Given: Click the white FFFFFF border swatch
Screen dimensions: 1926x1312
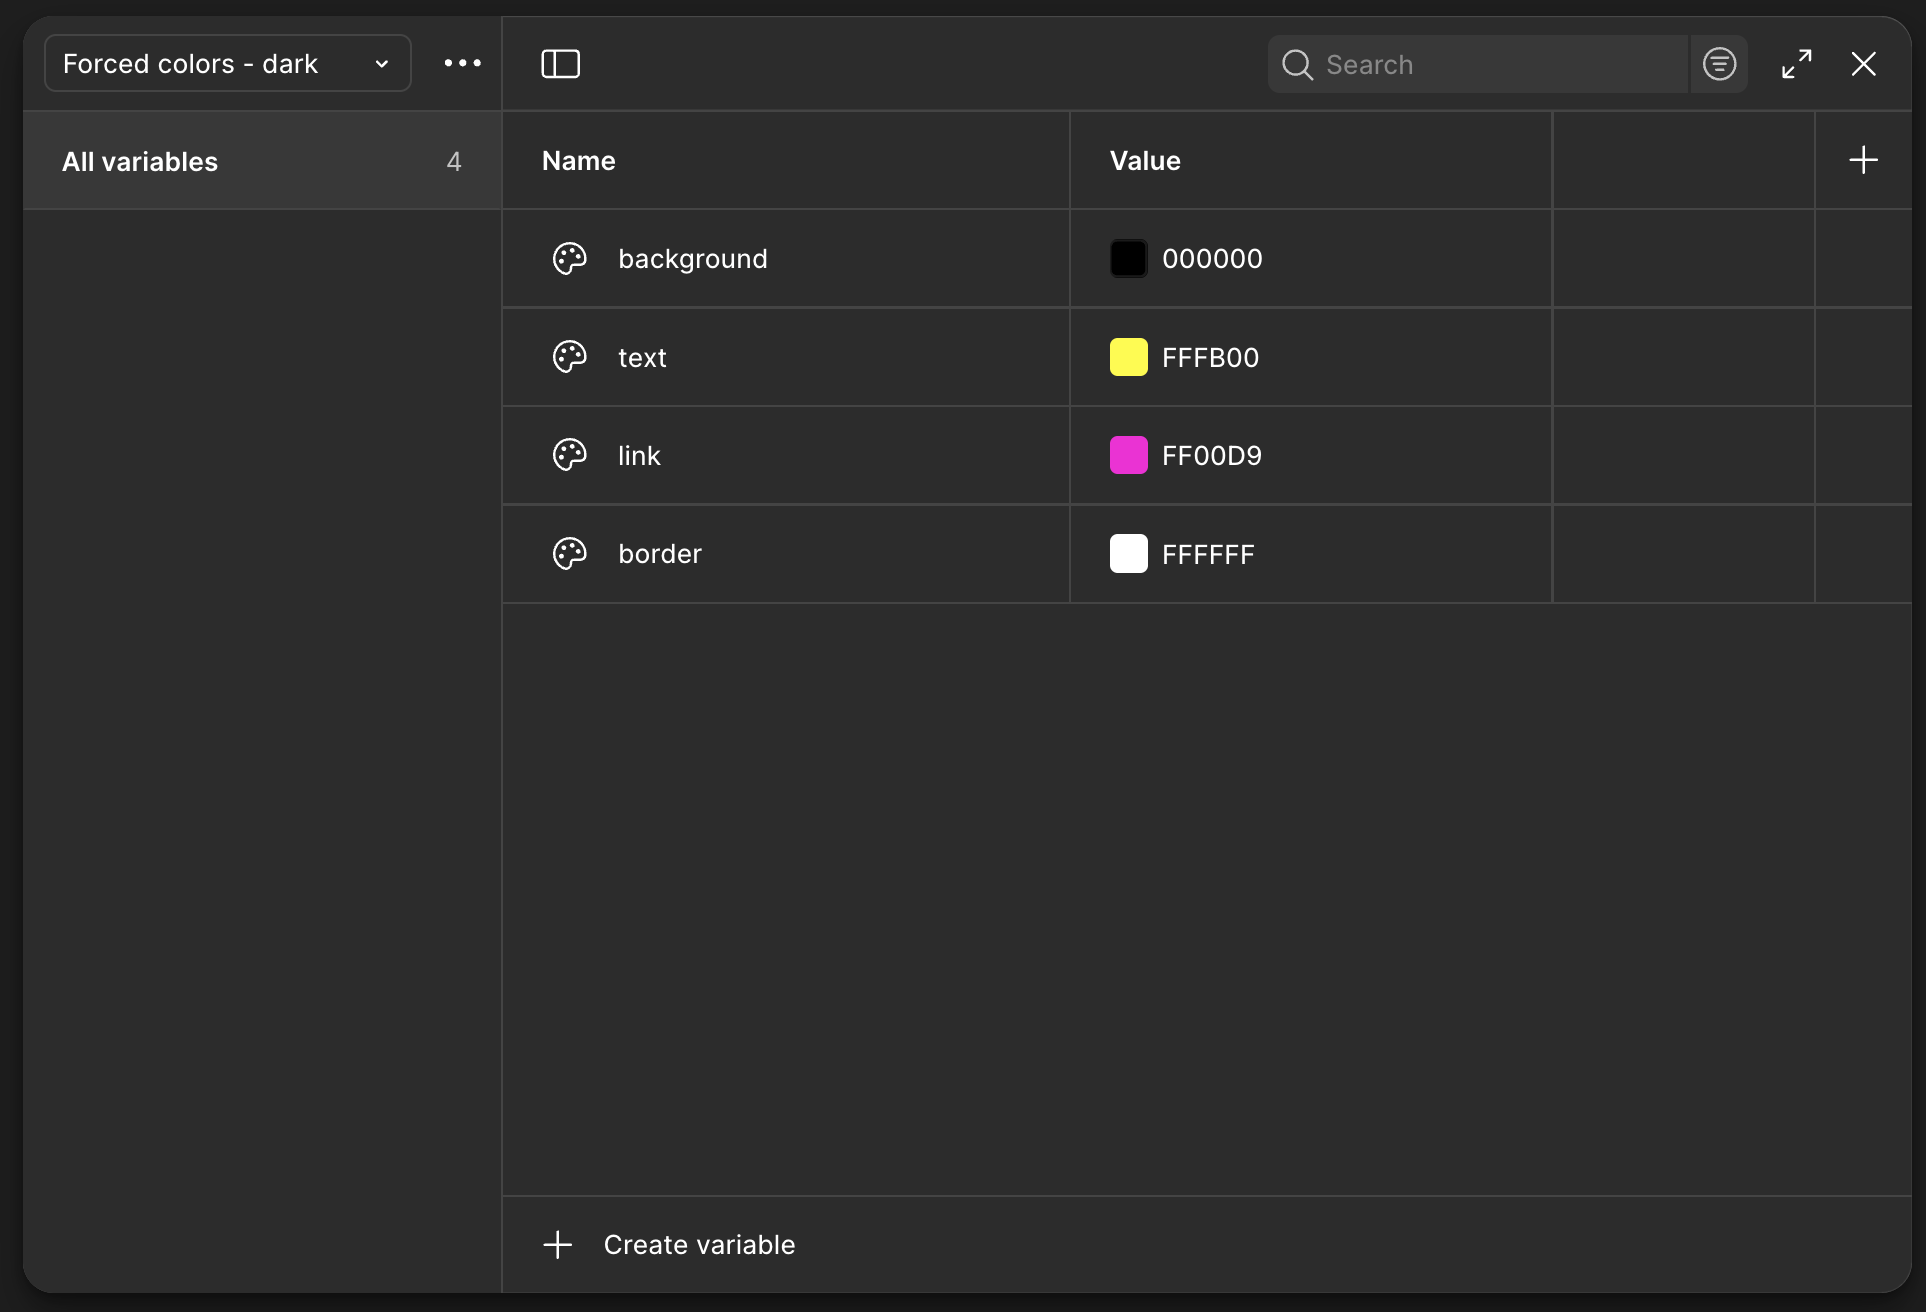Looking at the screenshot, I should tap(1128, 554).
